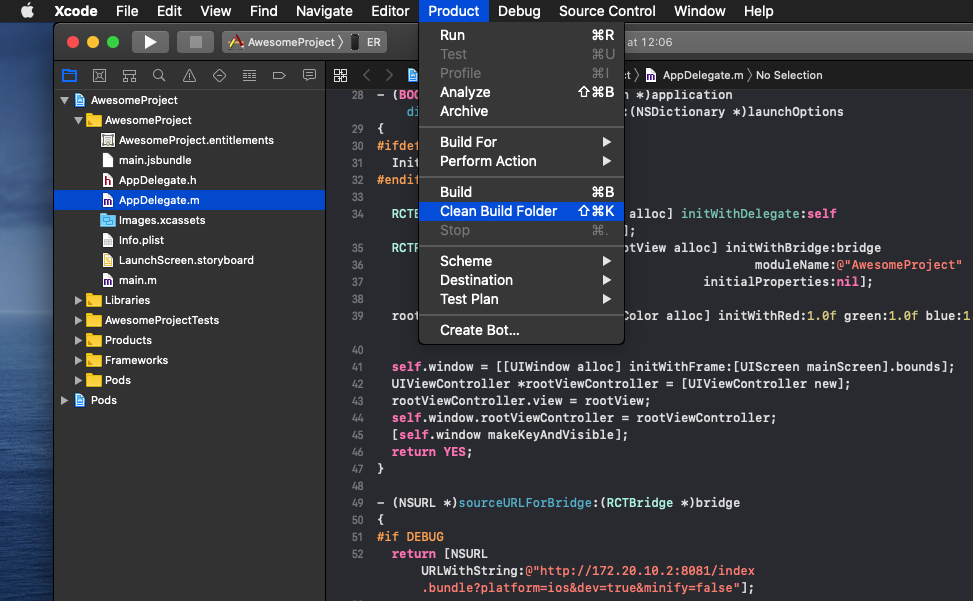This screenshot has height=601, width=973.
Task: Expand the AwesomeProjectTests folder
Action: pyautogui.click(x=78, y=320)
